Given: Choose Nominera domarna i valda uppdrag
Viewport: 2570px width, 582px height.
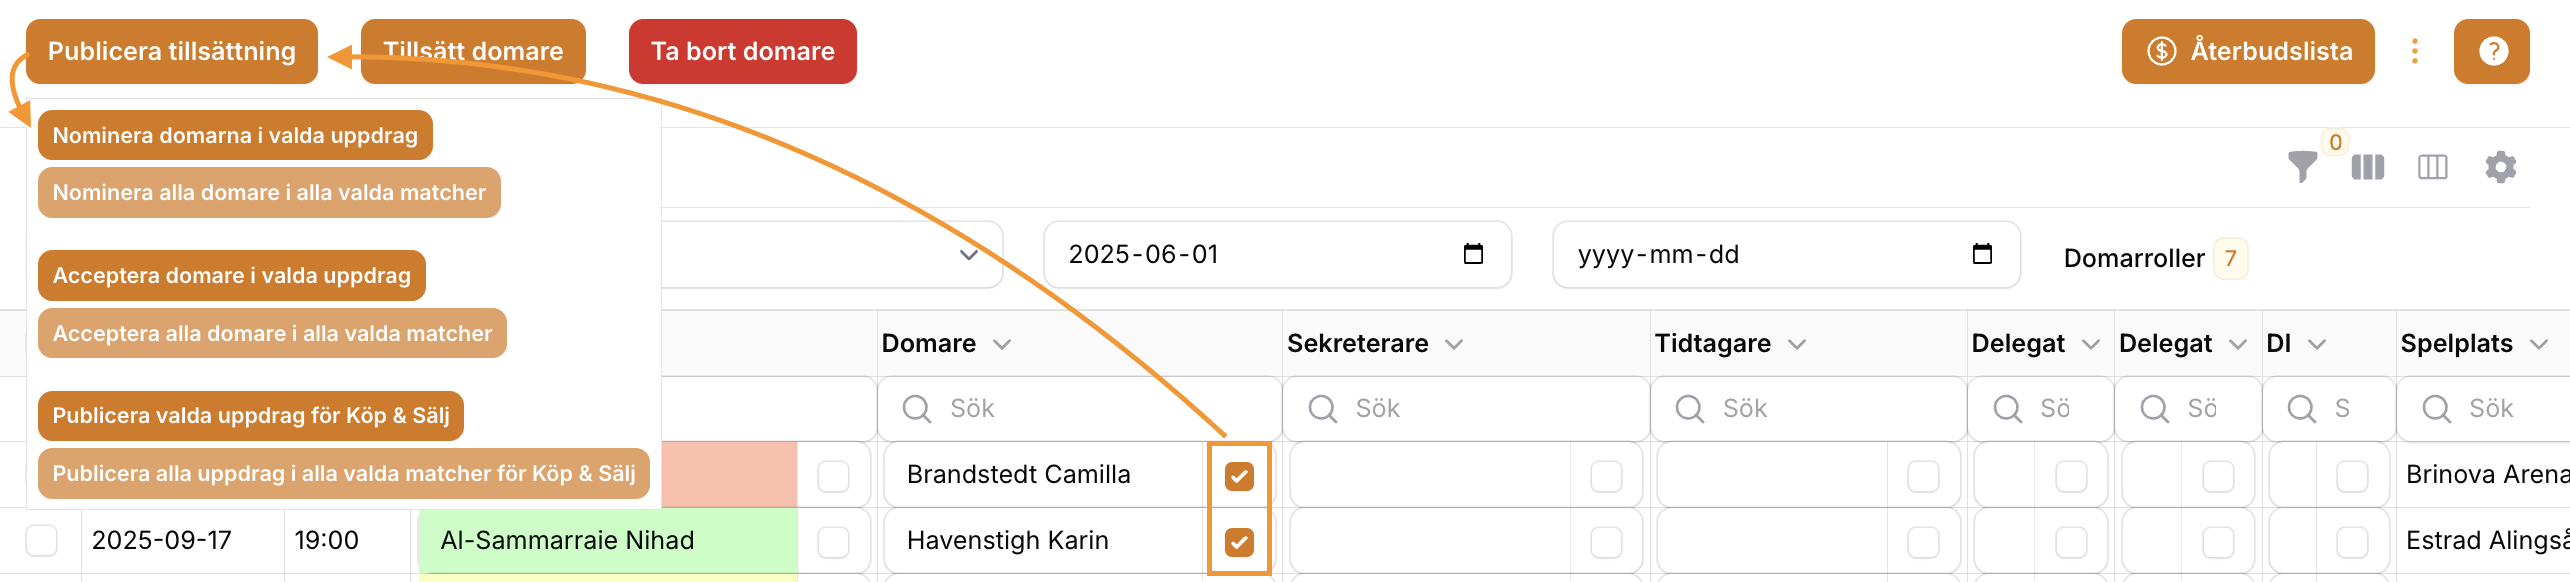Looking at the screenshot, I should pyautogui.click(x=235, y=135).
